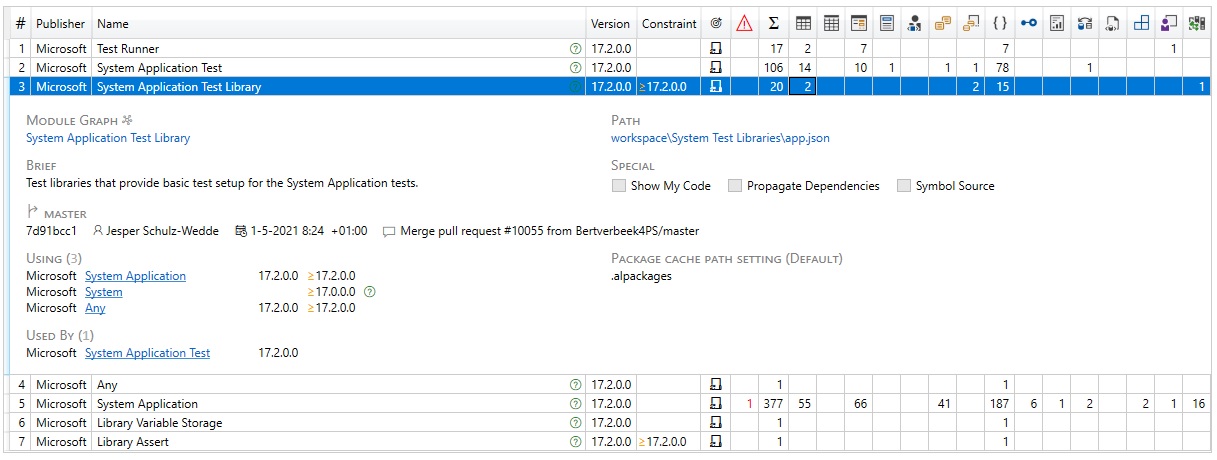The width and height of the screenshot is (1217, 460).
Task: Follow the System Application link under Using
Action: [135, 276]
